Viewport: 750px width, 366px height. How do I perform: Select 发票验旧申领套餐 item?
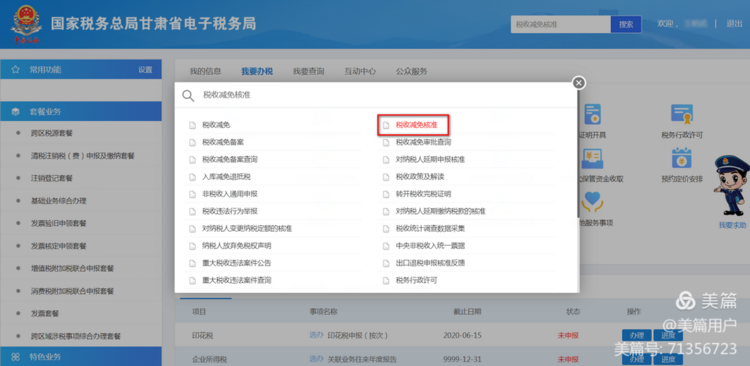pos(58,223)
